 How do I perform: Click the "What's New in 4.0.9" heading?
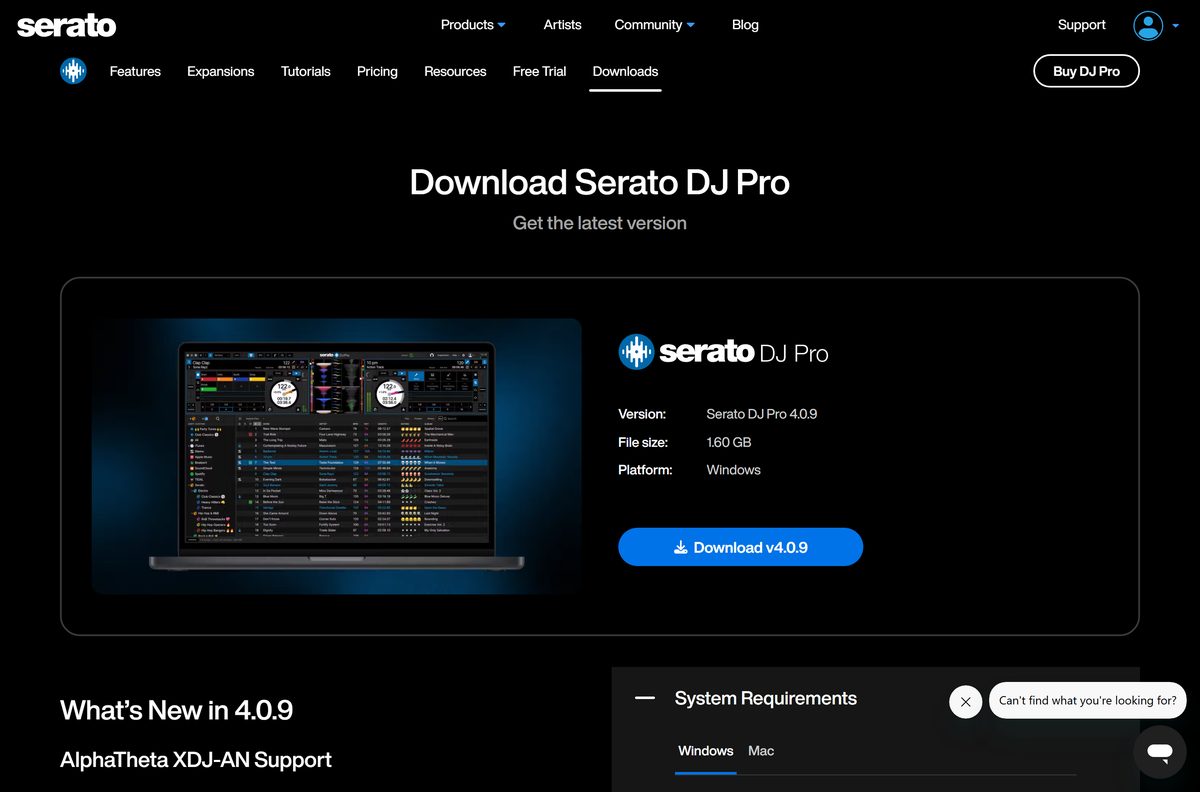176,711
